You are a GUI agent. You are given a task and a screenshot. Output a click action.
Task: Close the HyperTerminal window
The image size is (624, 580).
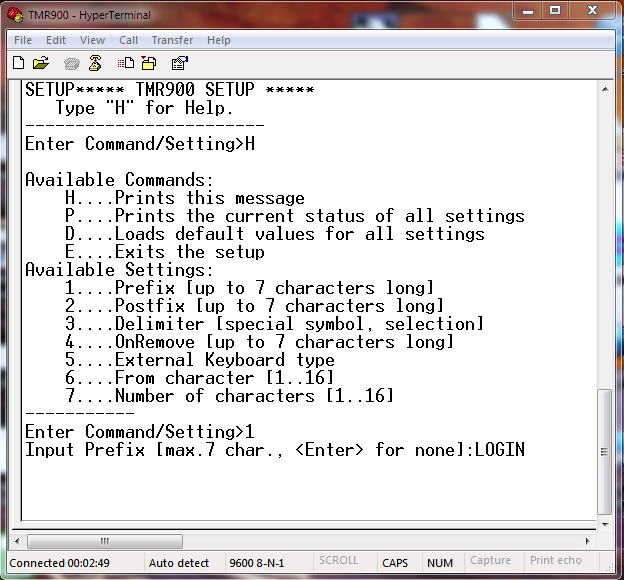click(x=593, y=11)
